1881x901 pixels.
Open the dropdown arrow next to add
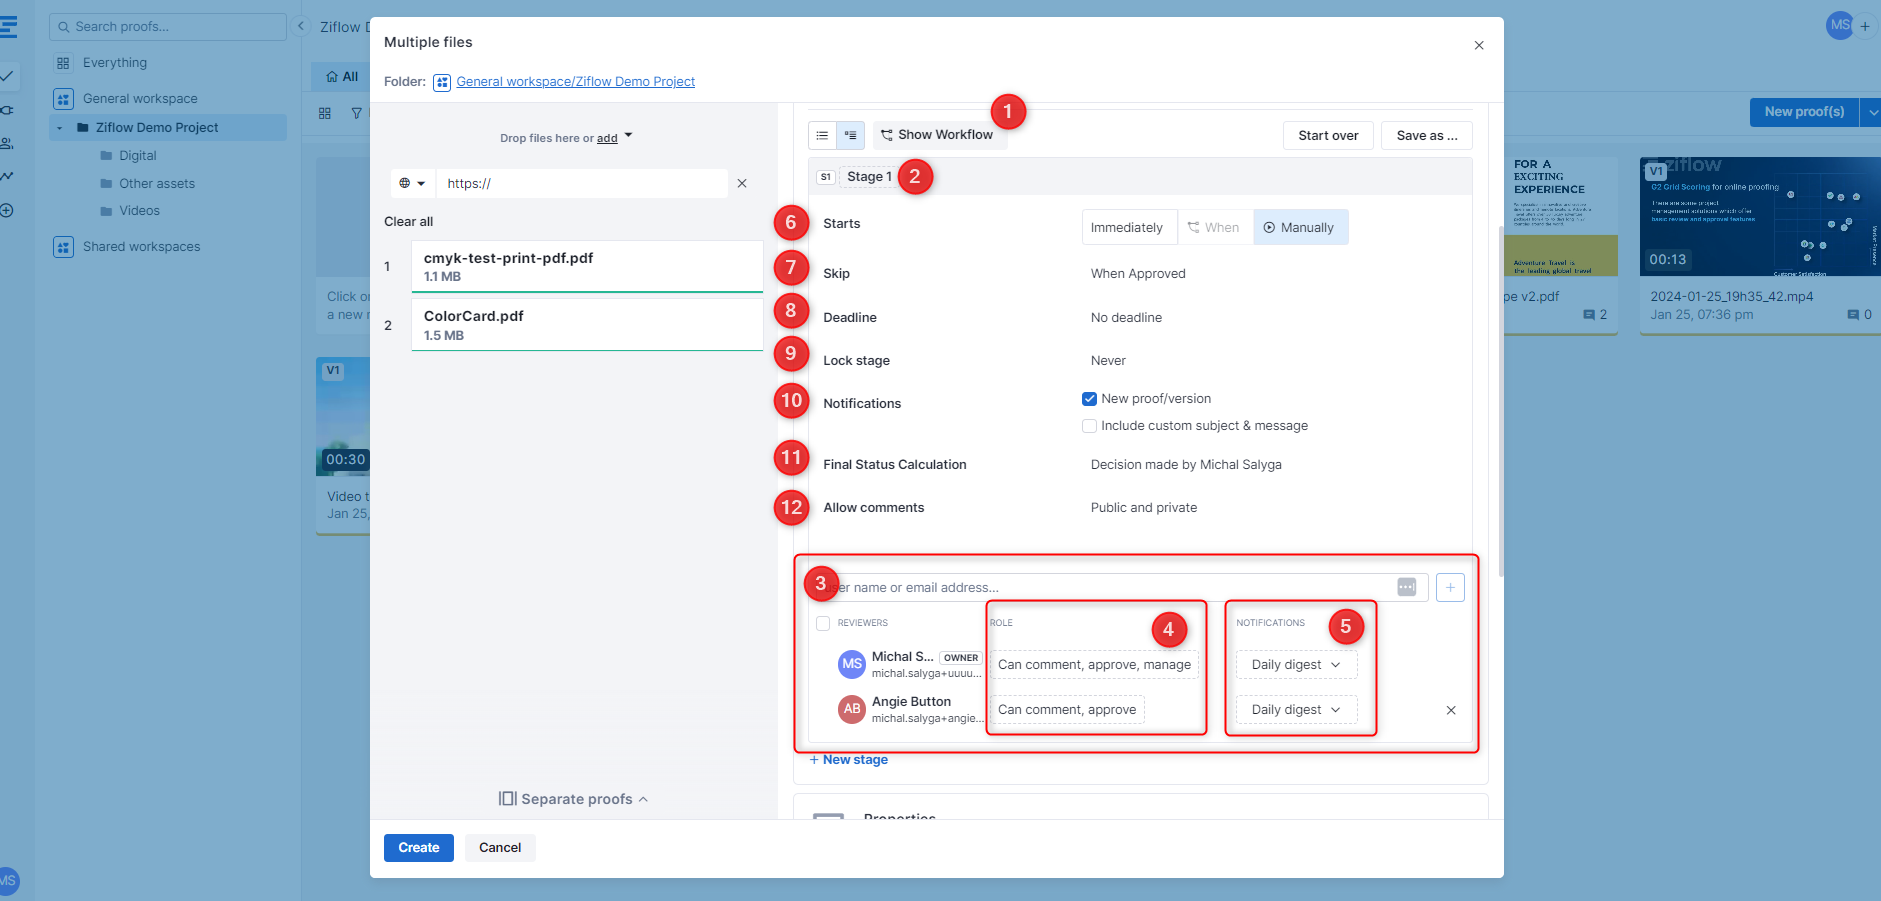tap(629, 135)
